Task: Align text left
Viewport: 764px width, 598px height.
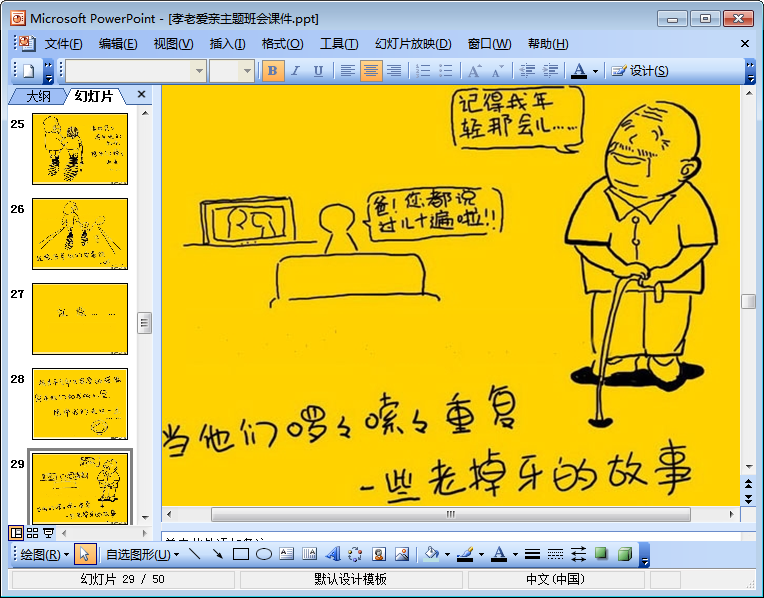Action: 347,71
